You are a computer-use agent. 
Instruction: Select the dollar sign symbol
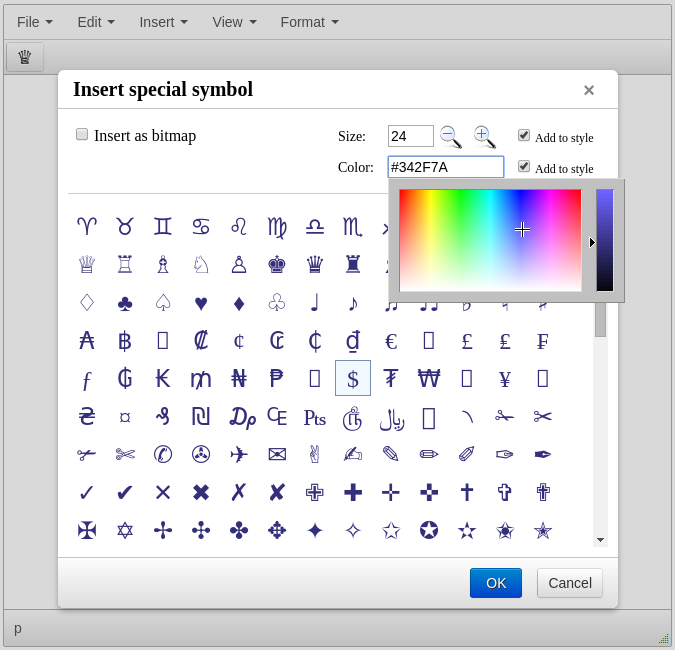pos(353,378)
